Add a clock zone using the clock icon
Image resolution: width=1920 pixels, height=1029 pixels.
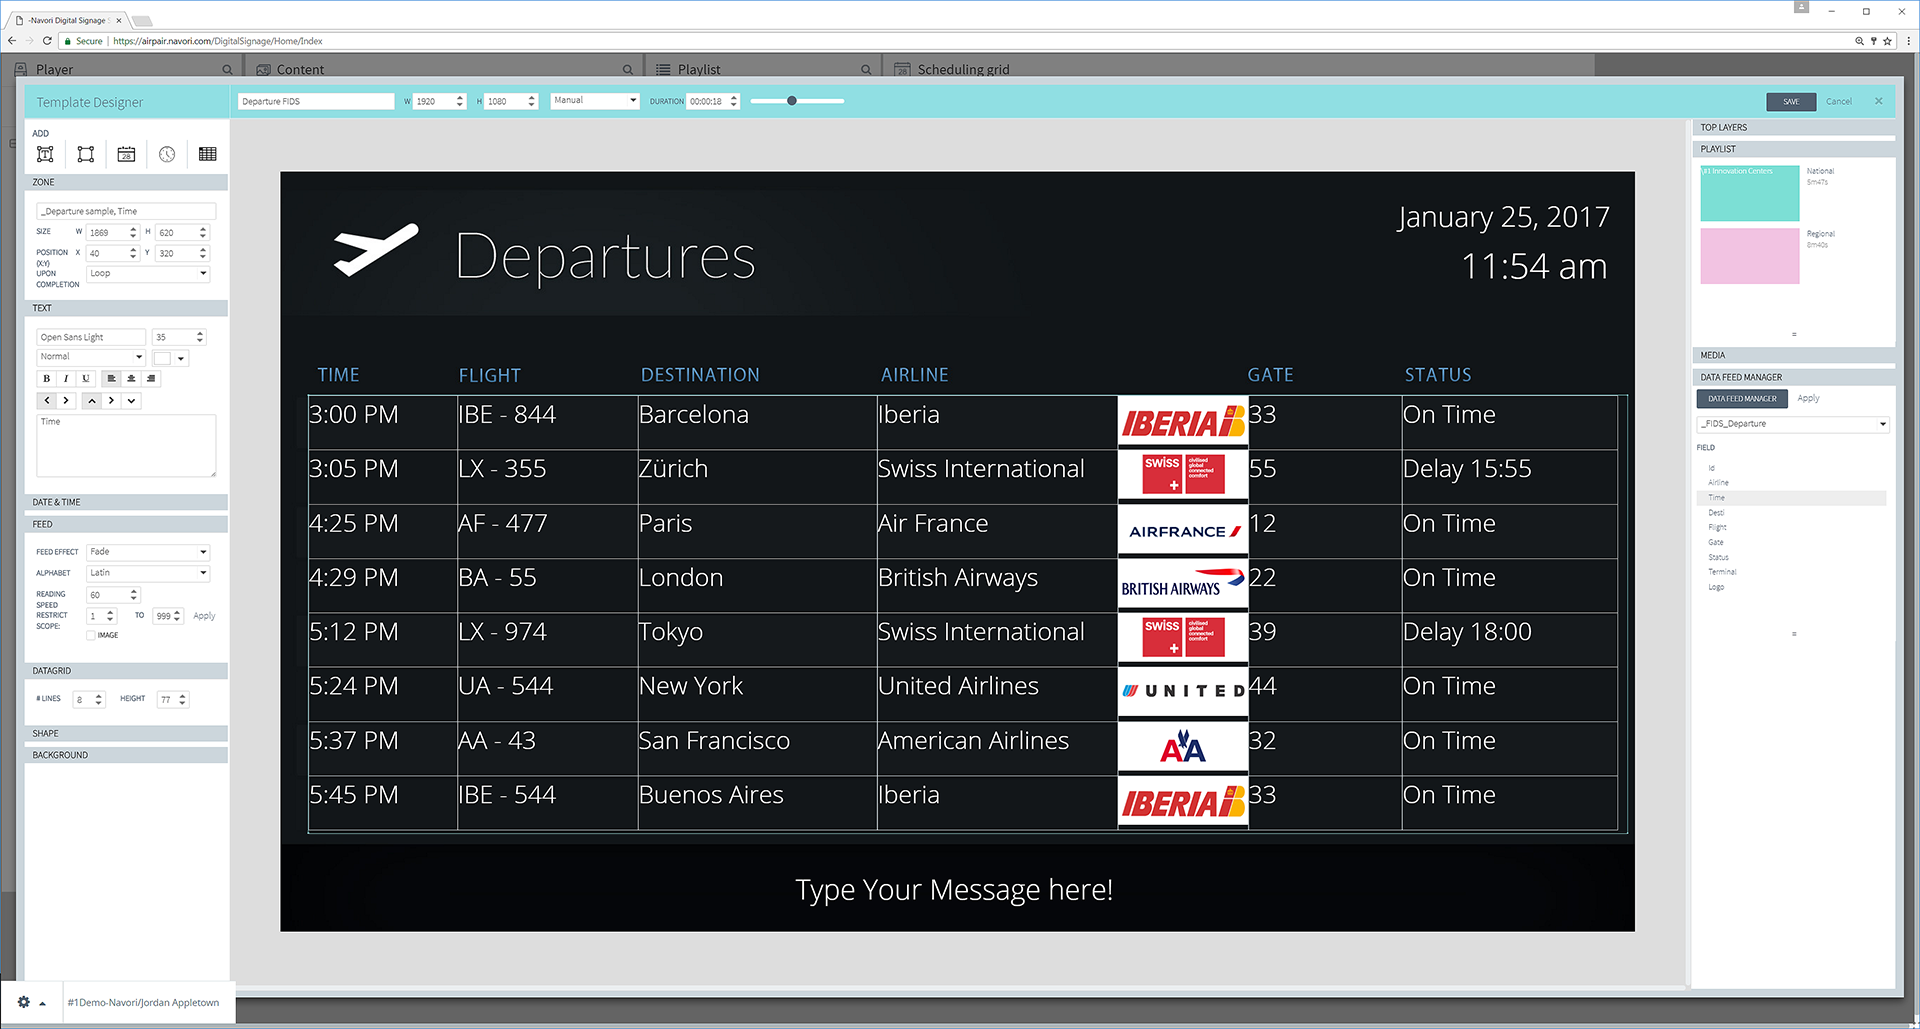coord(167,154)
